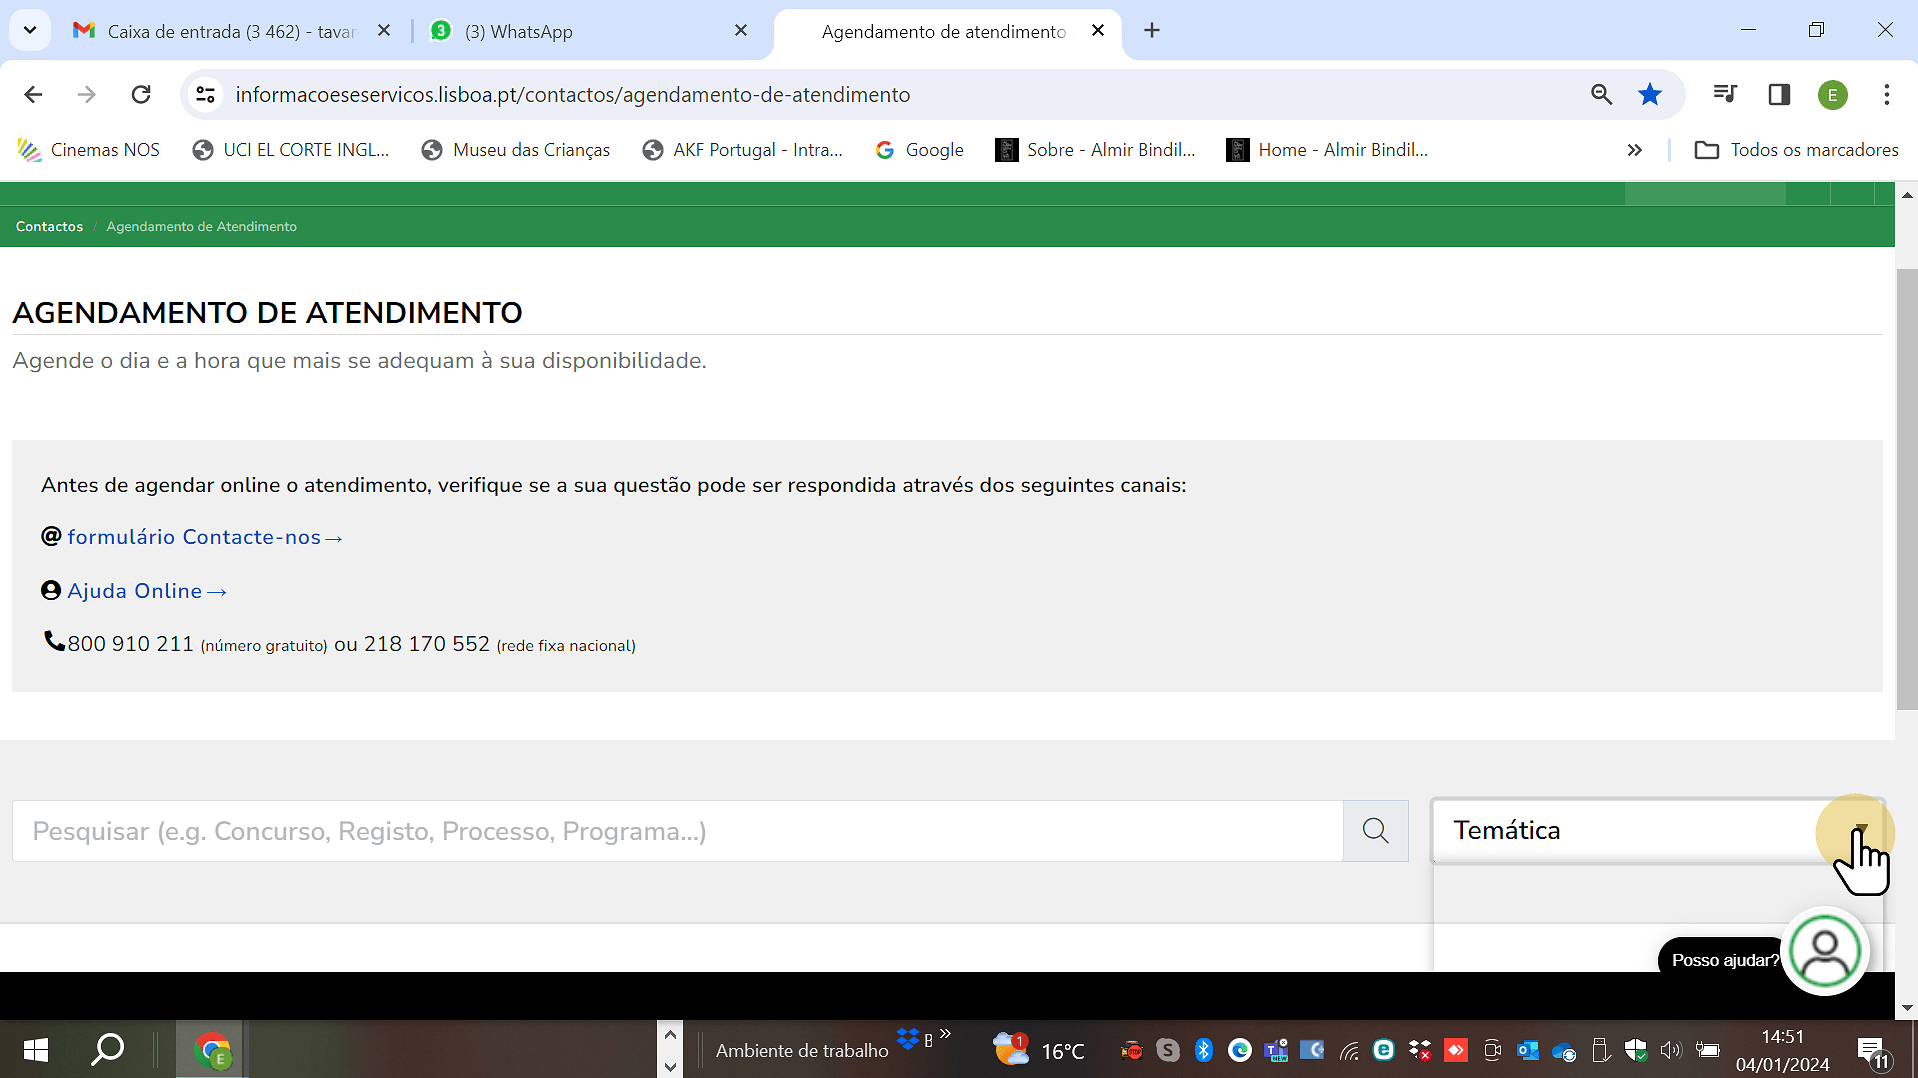Mute volume via the speaker icon

coord(1672,1050)
